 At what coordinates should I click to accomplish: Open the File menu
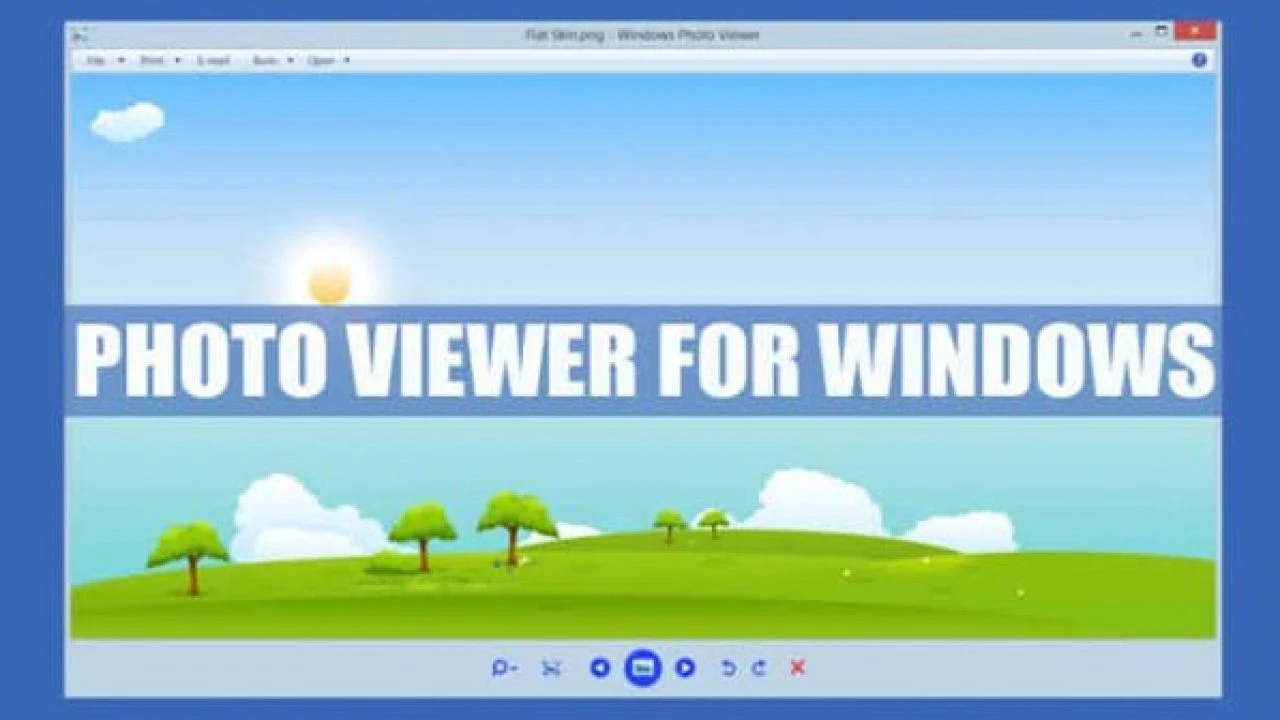(96, 61)
